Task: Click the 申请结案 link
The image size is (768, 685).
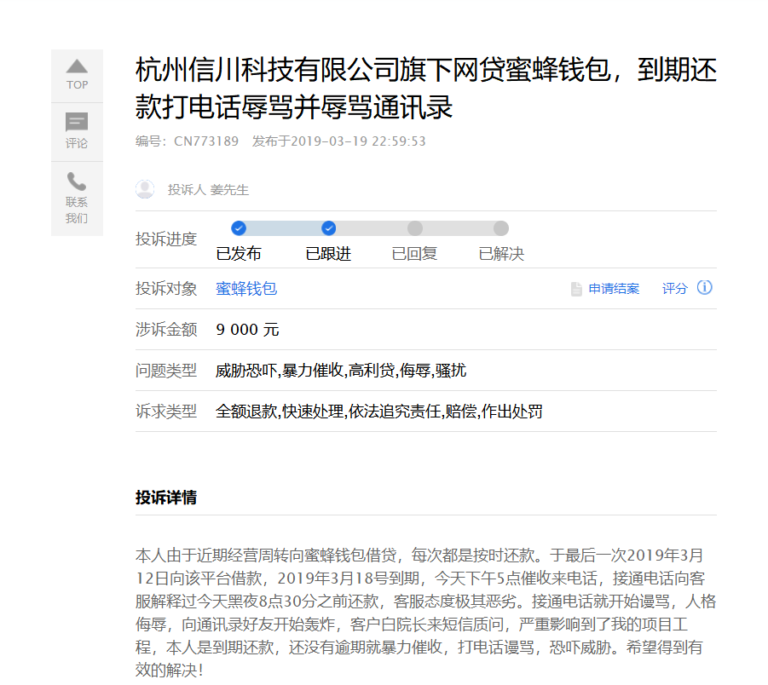Action: (614, 289)
